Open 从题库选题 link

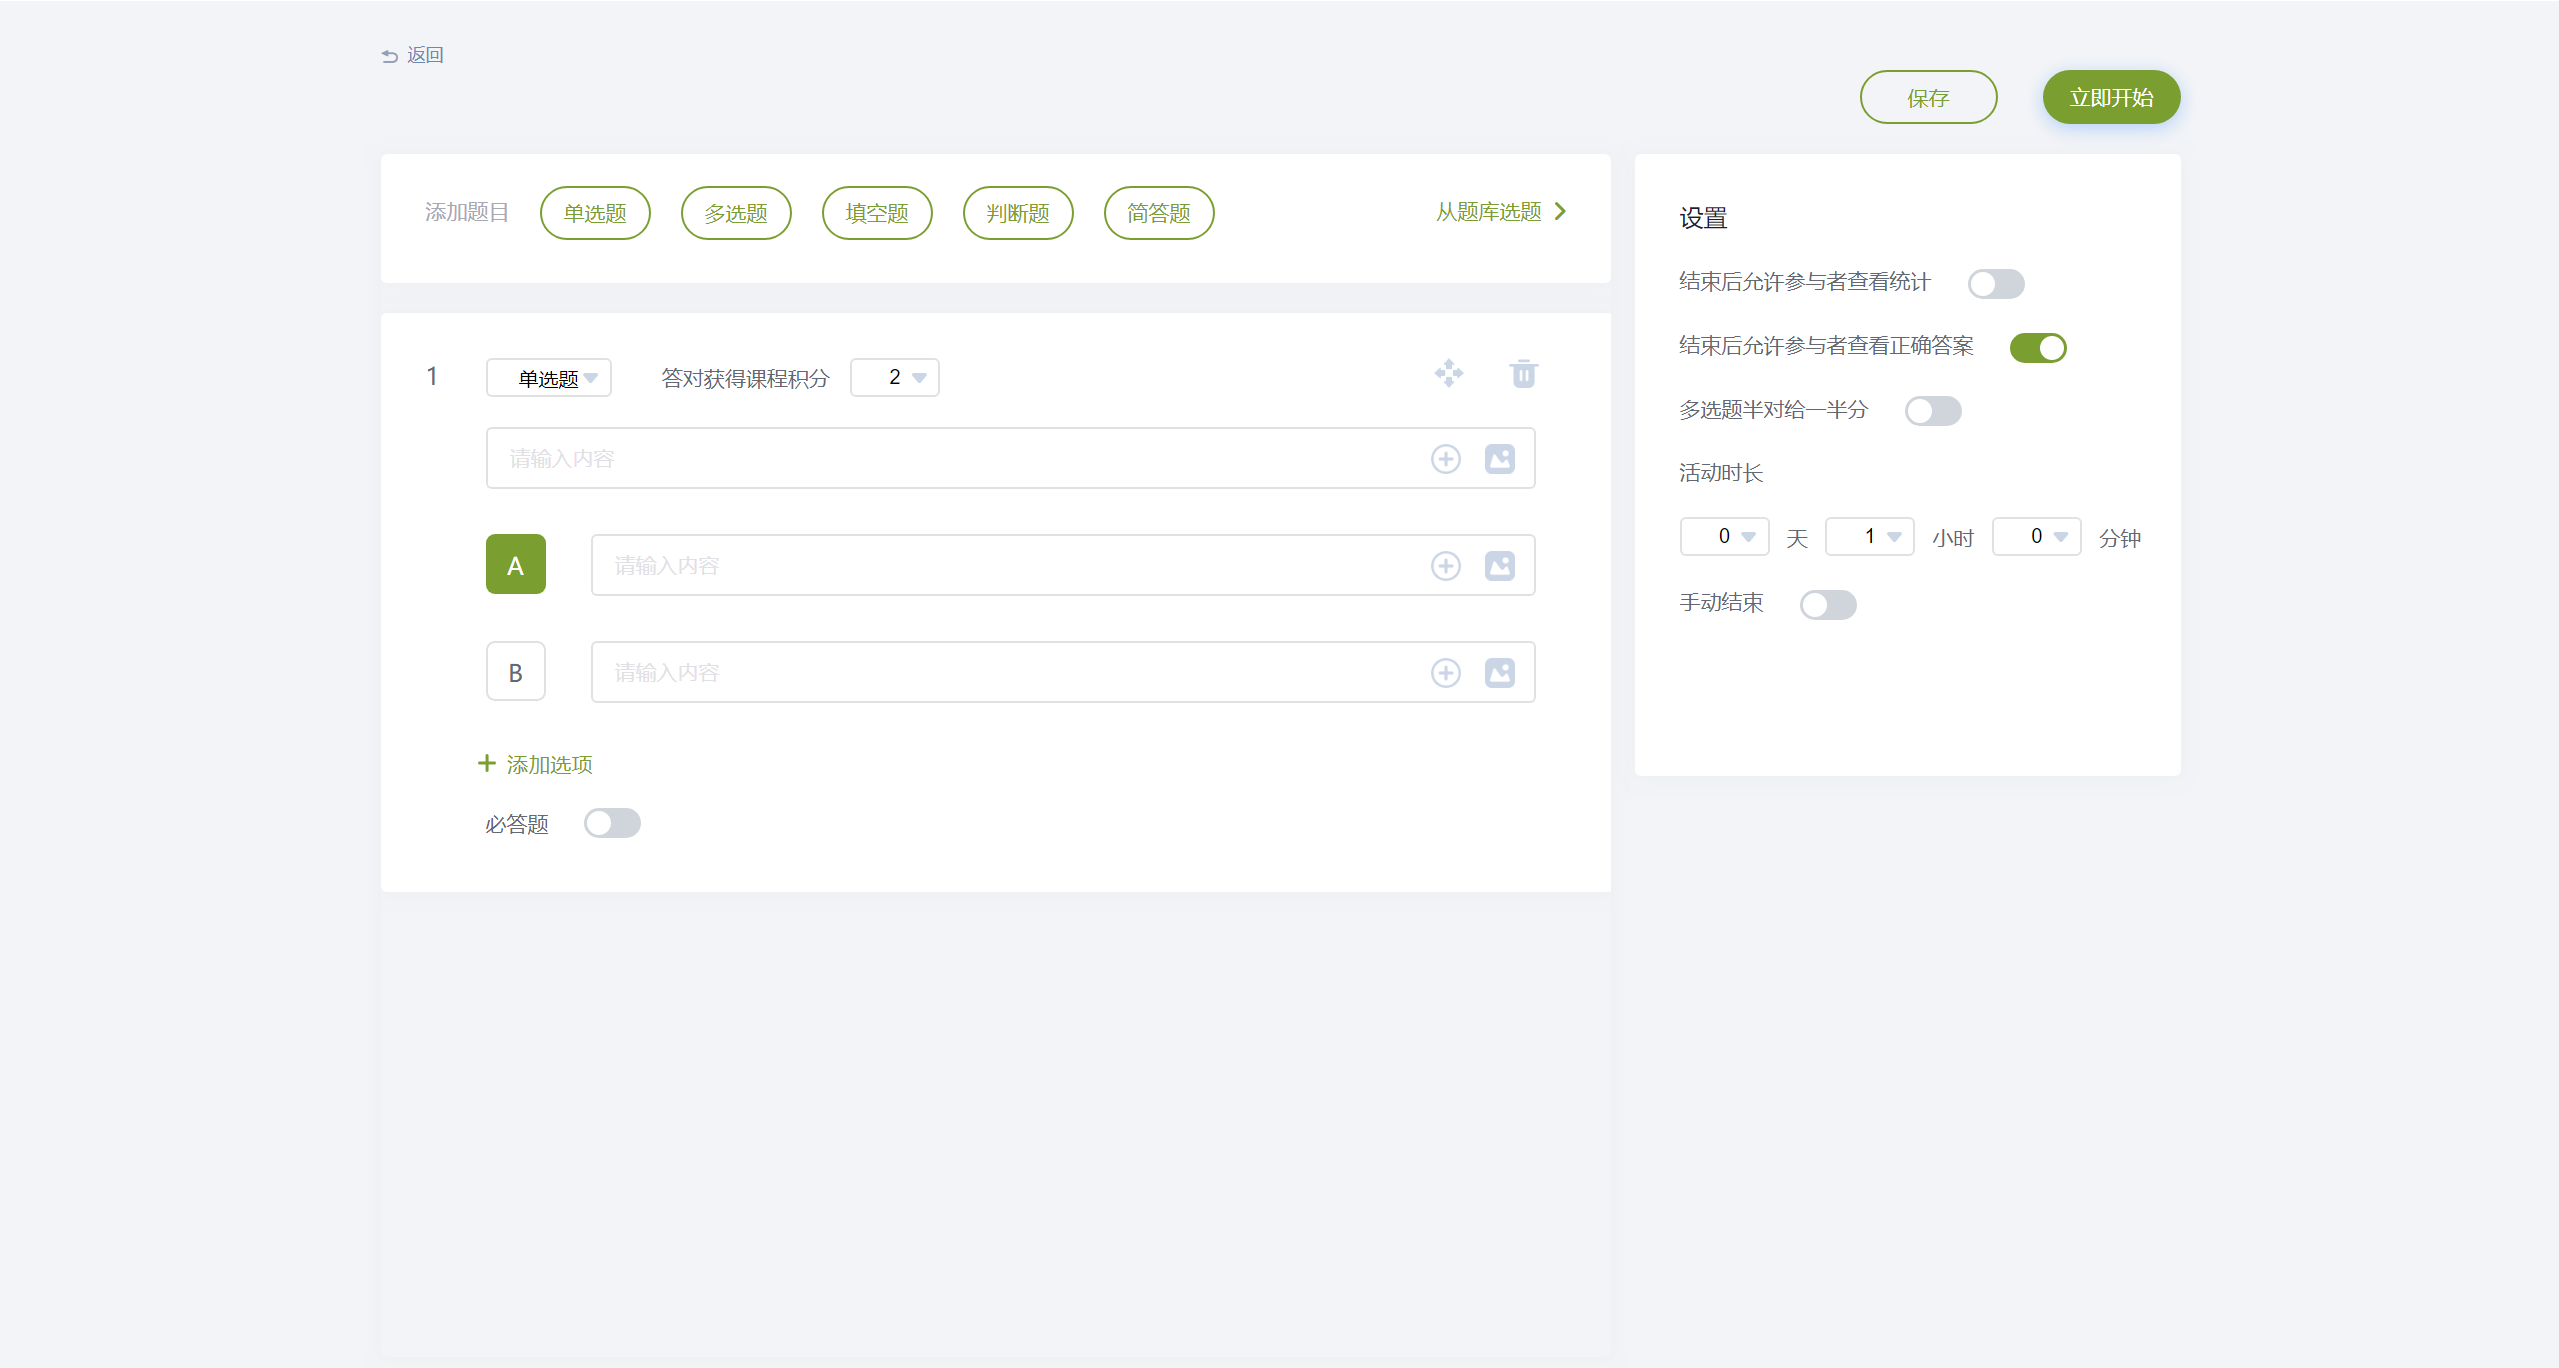pyautogui.click(x=1500, y=212)
